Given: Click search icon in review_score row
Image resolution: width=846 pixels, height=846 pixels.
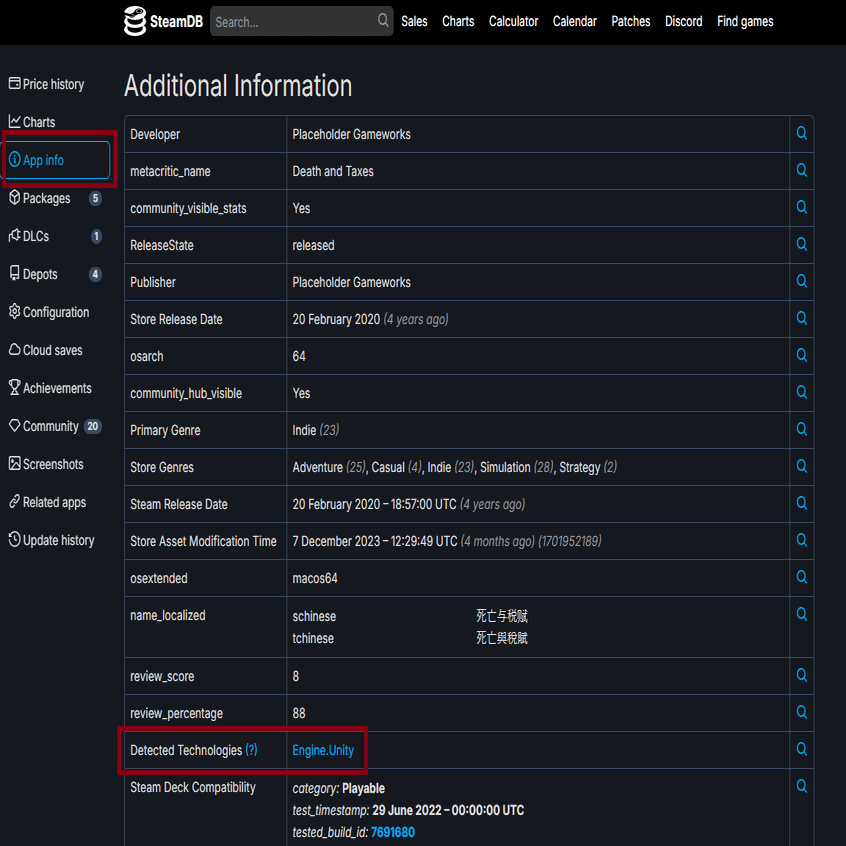Looking at the screenshot, I should 801,675.
